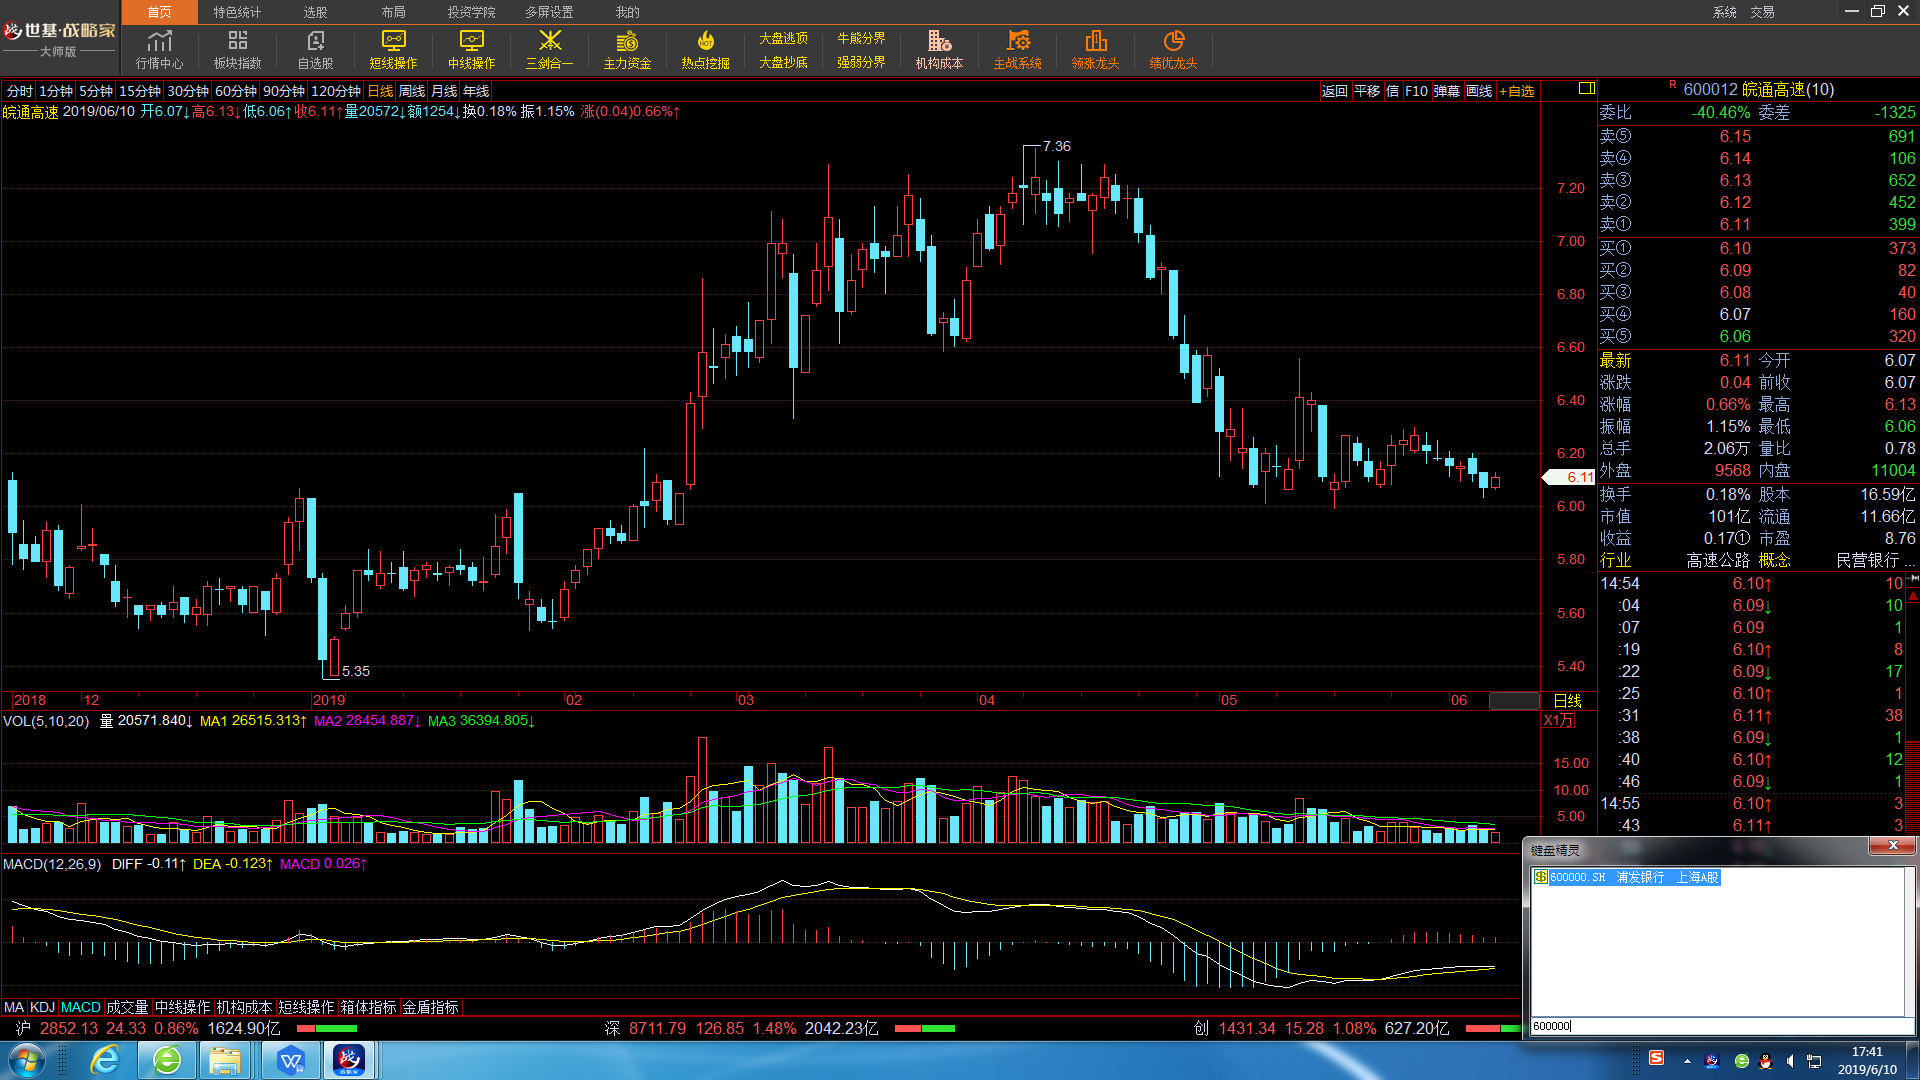The image size is (1920, 1080).
Task: Launch 短线操作 short-term tool
Action: coord(394,50)
